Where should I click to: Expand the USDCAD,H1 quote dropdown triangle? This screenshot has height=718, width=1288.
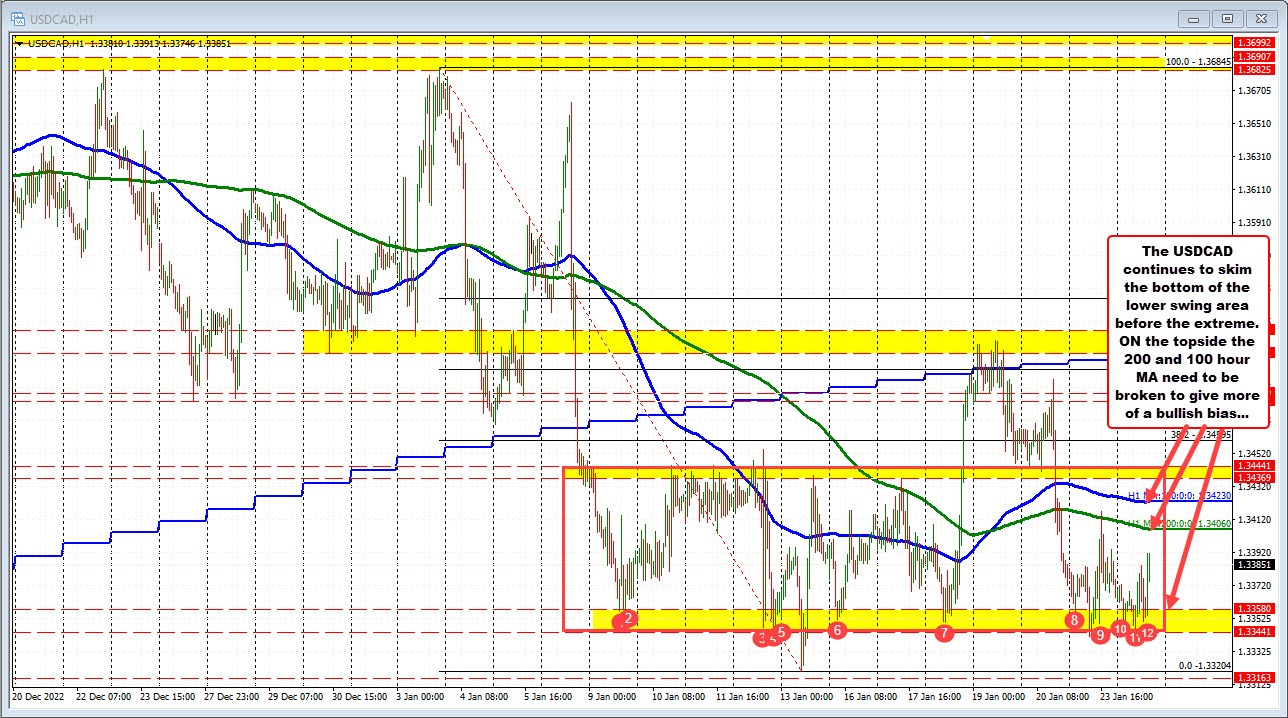pyautogui.click(x=20, y=44)
